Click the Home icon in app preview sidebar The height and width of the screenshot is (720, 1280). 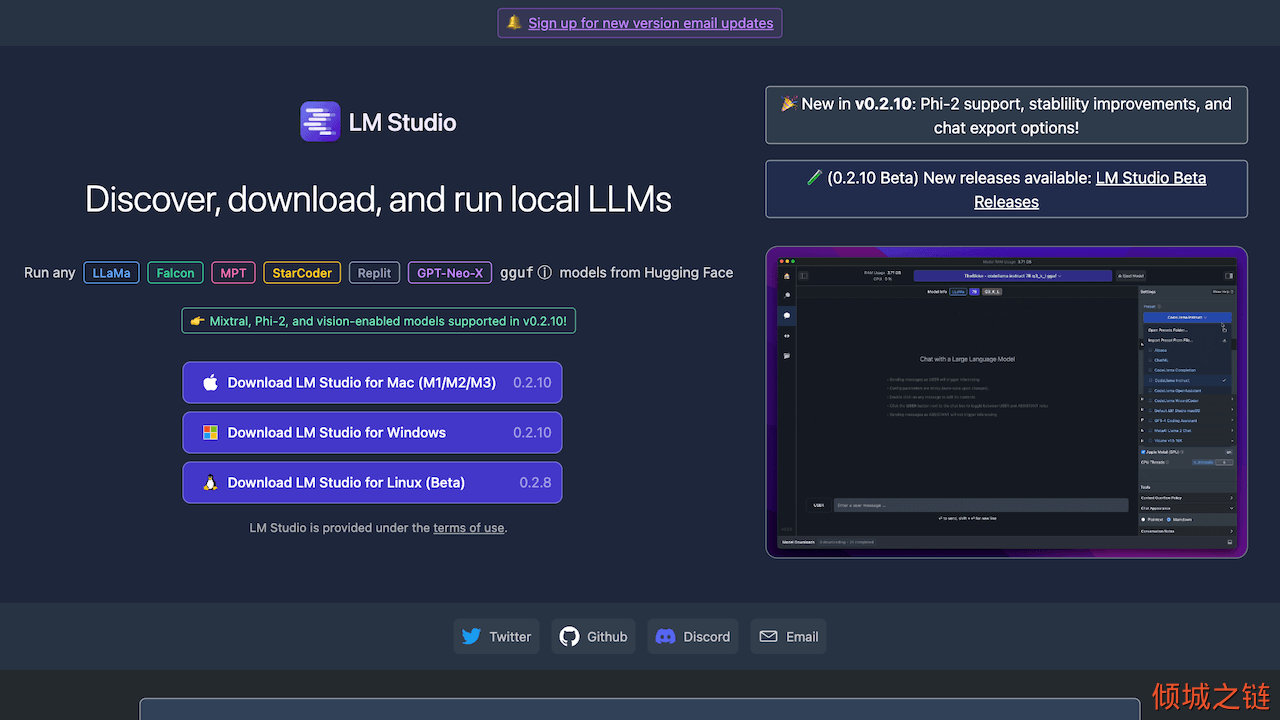(787, 276)
